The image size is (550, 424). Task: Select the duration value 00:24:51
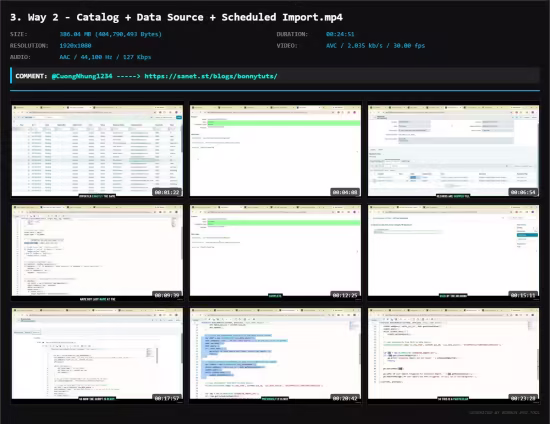[340, 34]
